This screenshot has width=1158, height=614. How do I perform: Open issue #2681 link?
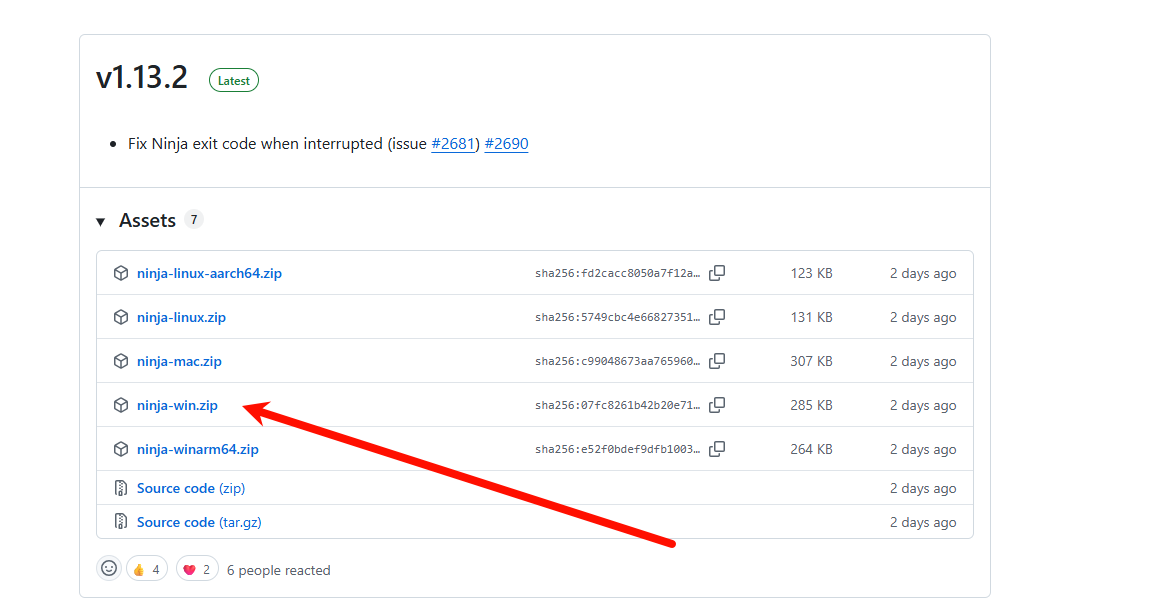(x=453, y=143)
